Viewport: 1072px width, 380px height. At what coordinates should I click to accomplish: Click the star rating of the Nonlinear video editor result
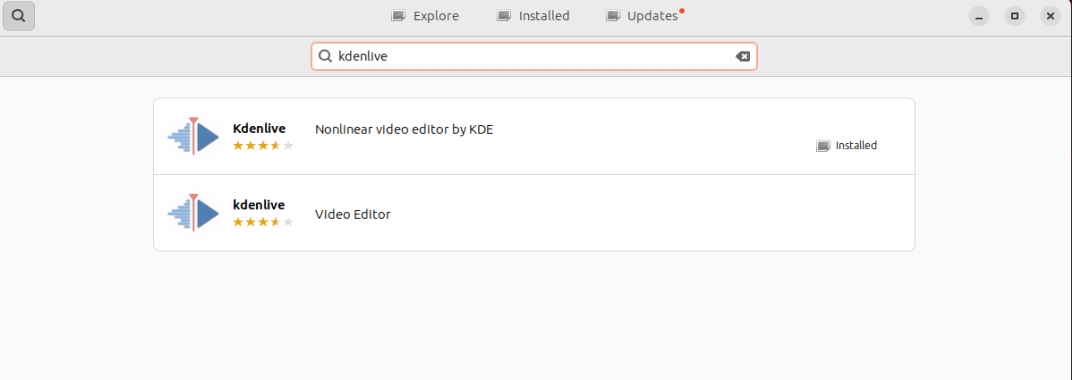click(x=263, y=146)
